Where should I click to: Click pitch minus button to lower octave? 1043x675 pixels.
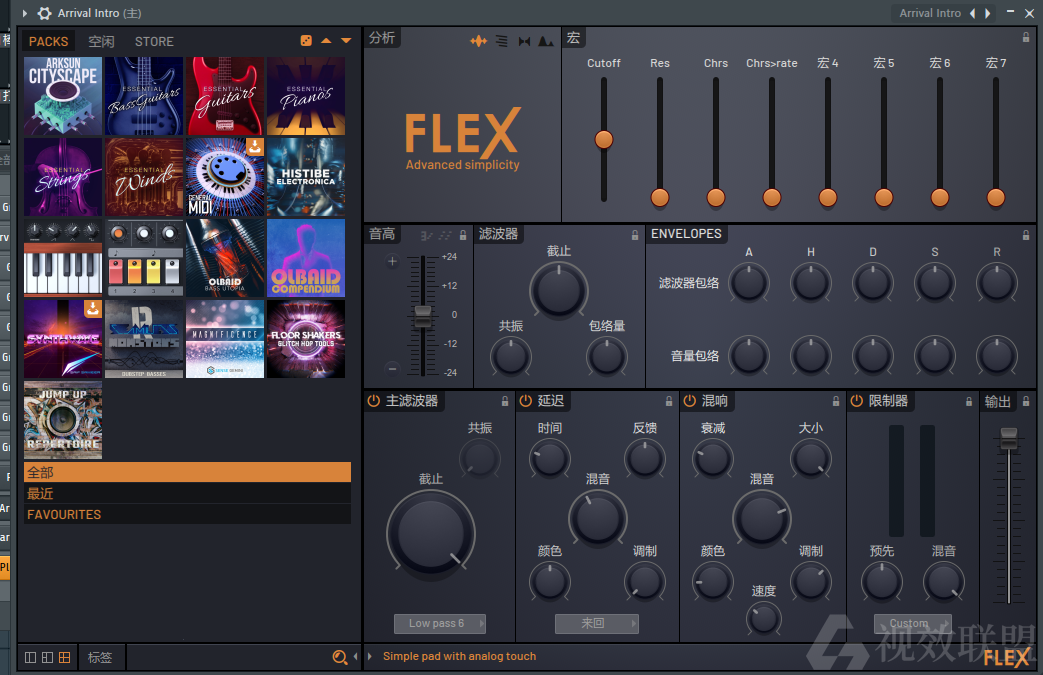(x=392, y=368)
